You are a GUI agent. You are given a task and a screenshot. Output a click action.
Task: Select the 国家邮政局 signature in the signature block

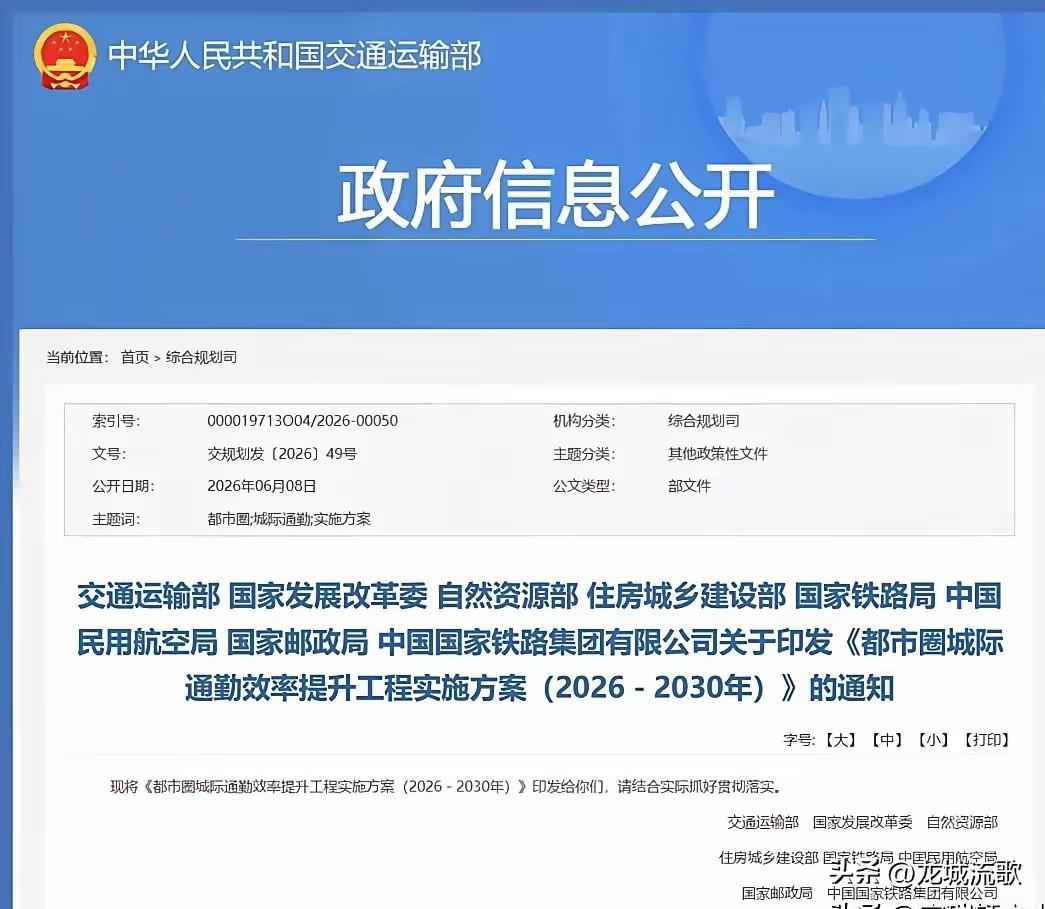click(x=777, y=893)
